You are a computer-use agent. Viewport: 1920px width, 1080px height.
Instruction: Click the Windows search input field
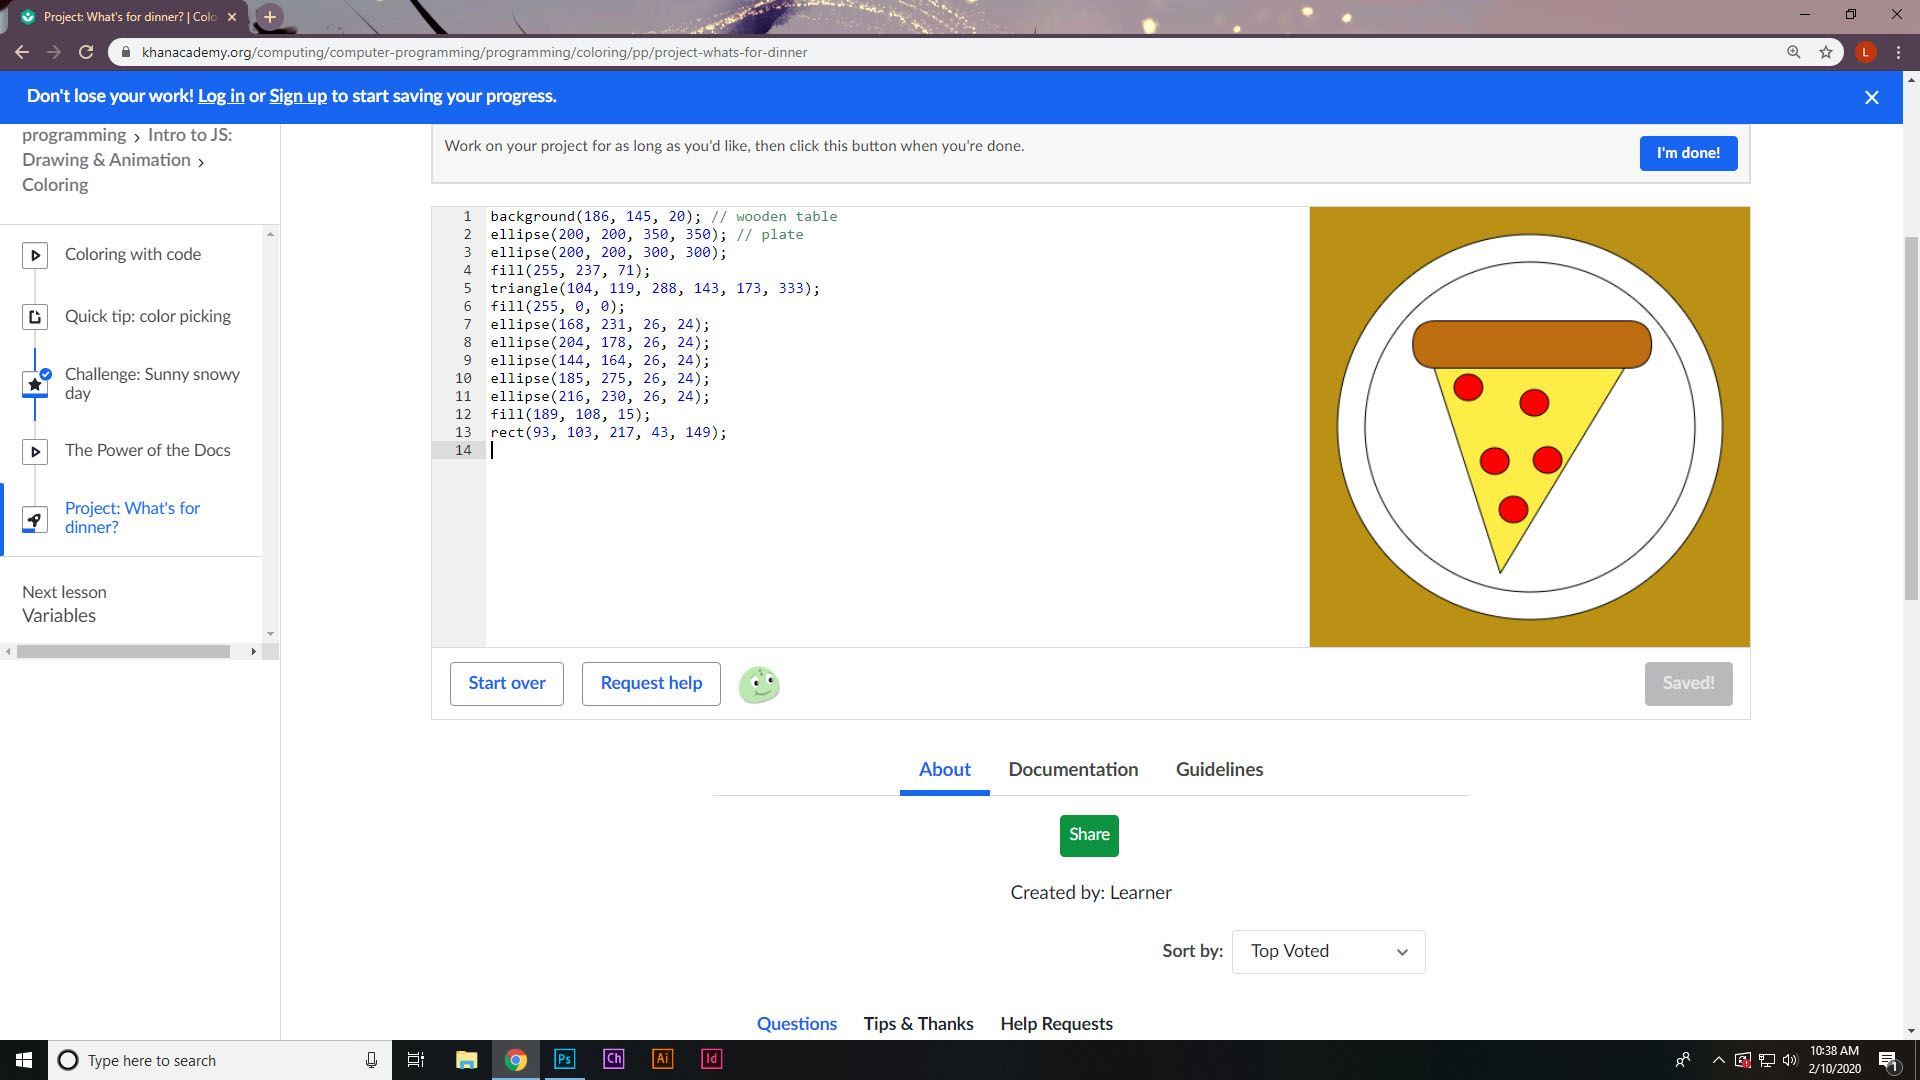(220, 1060)
